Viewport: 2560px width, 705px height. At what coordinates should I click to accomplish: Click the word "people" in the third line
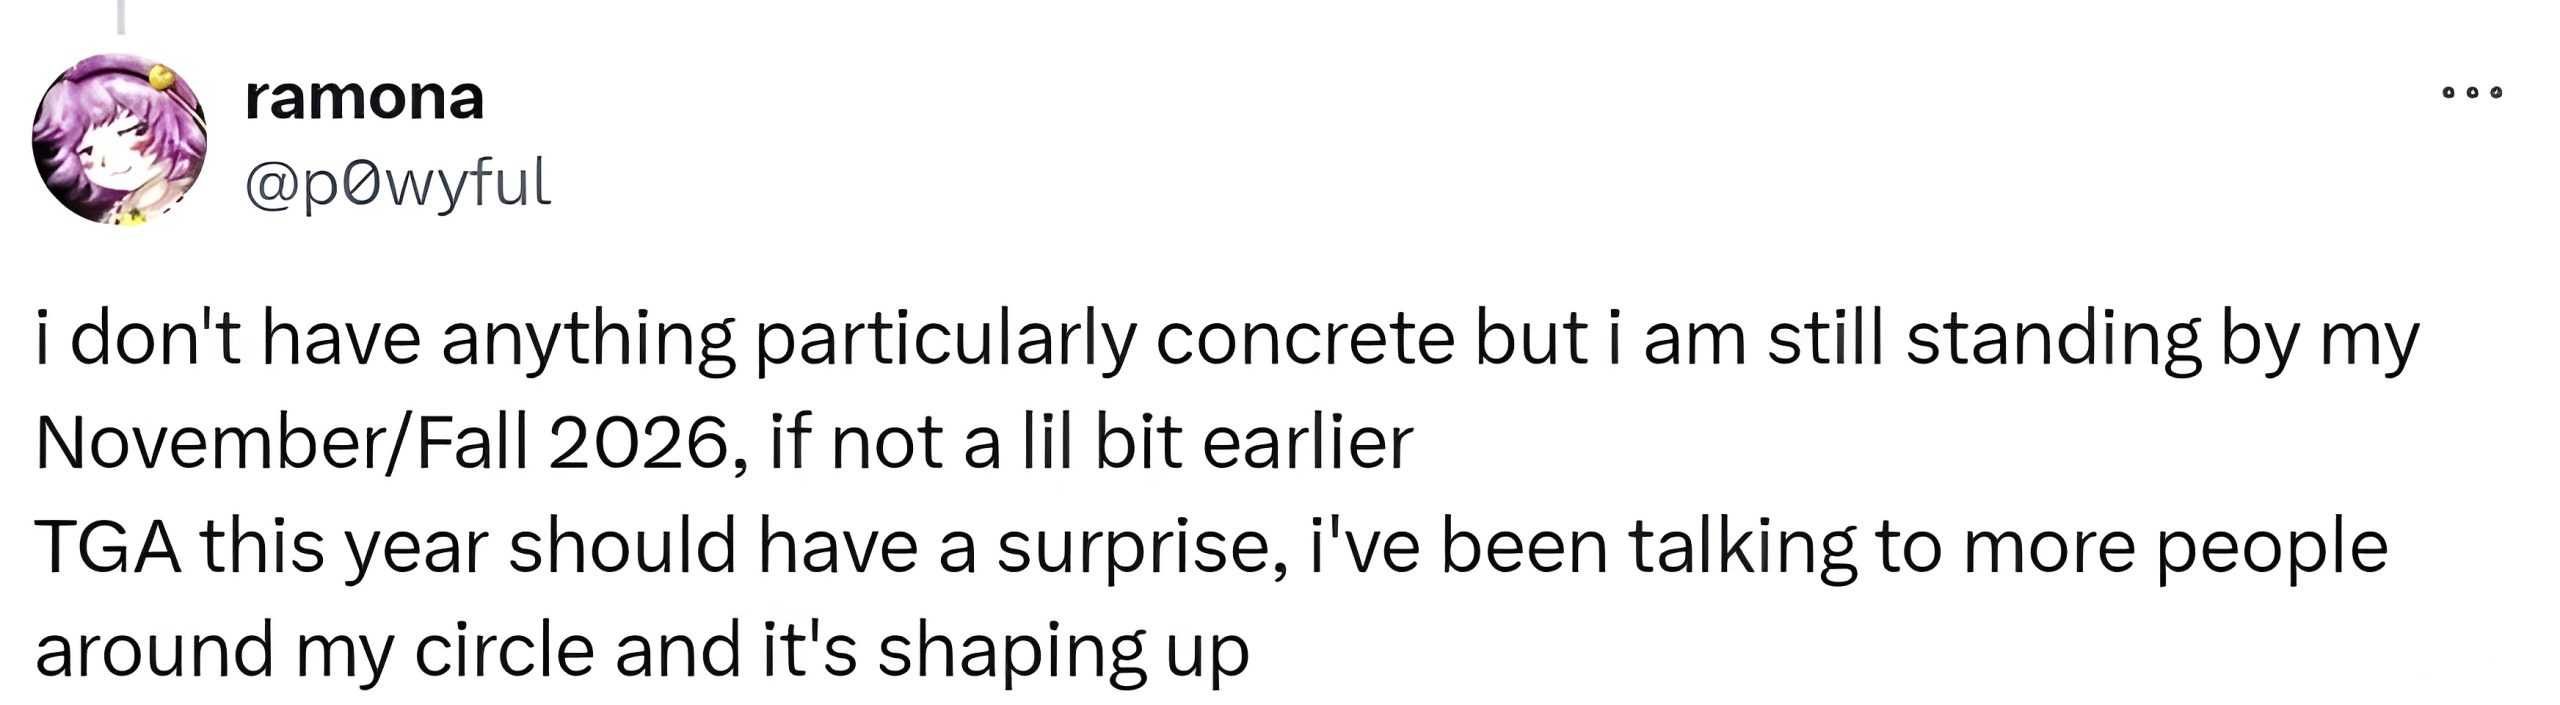2271,547
